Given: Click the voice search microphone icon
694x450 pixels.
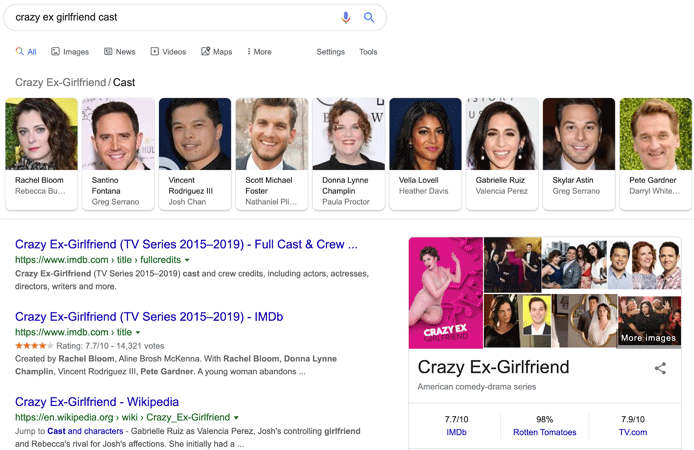Looking at the screenshot, I should [x=346, y=17].
